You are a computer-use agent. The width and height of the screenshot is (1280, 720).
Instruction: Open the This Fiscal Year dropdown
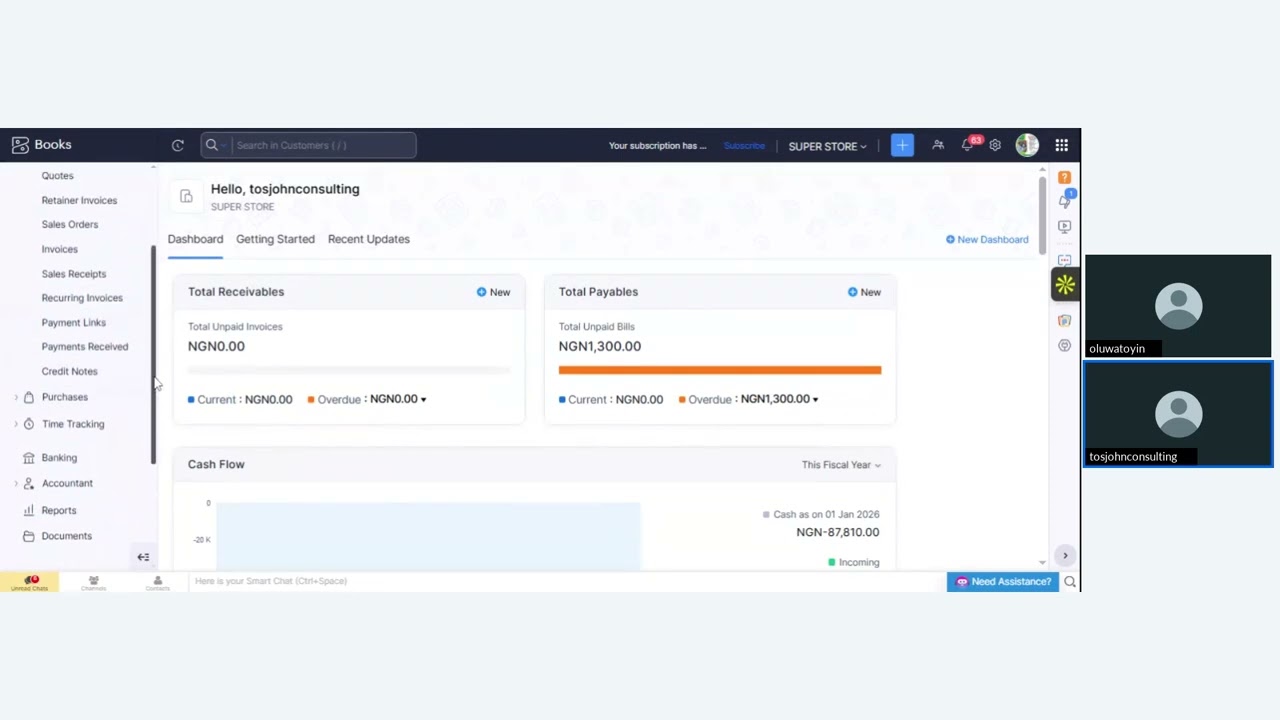[841, 465]
